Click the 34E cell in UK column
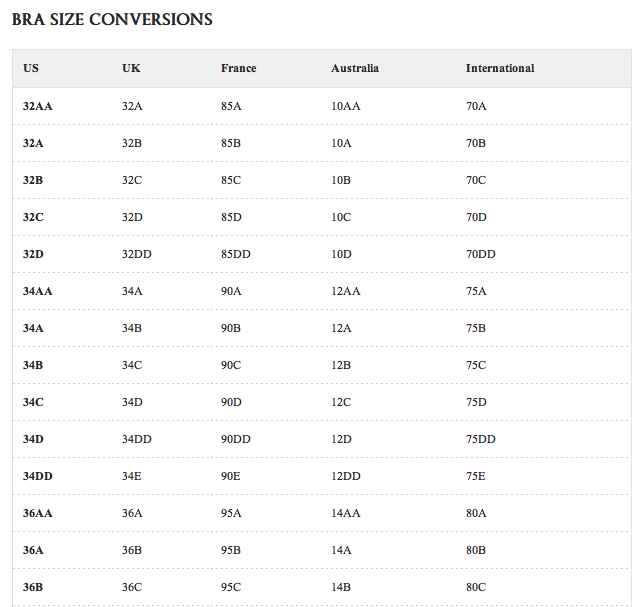 [133, 476]
